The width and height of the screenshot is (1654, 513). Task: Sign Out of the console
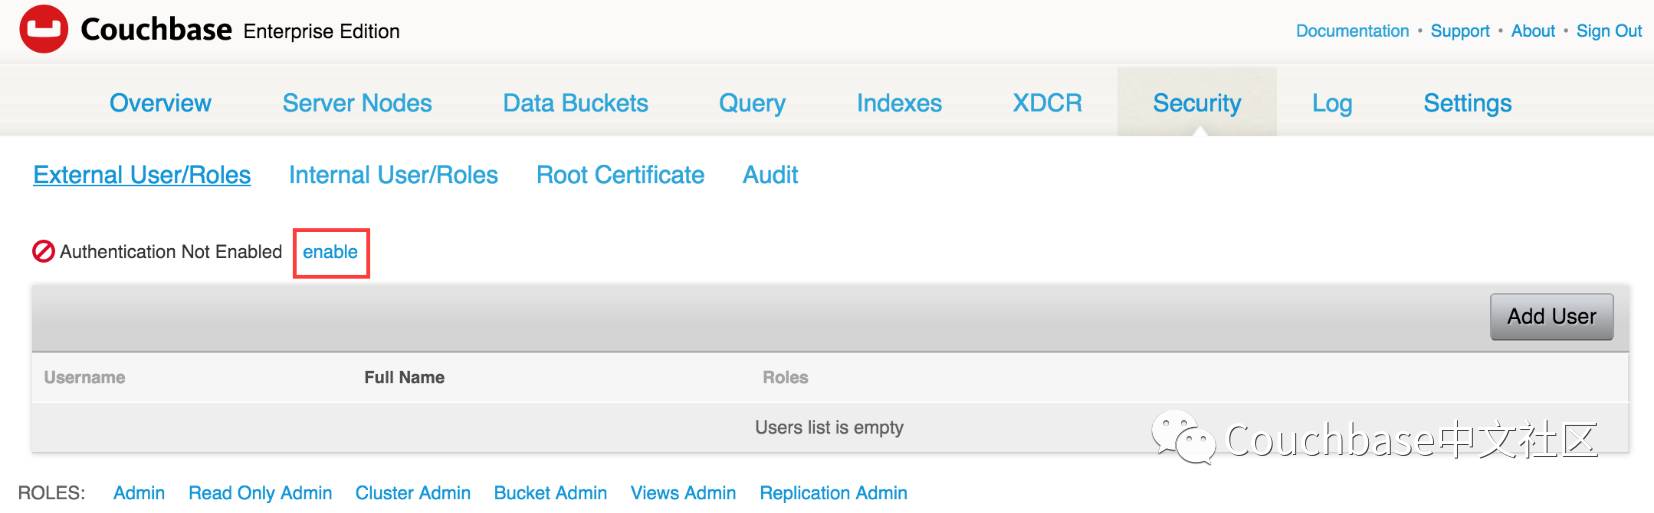(x=1609, y=31)
